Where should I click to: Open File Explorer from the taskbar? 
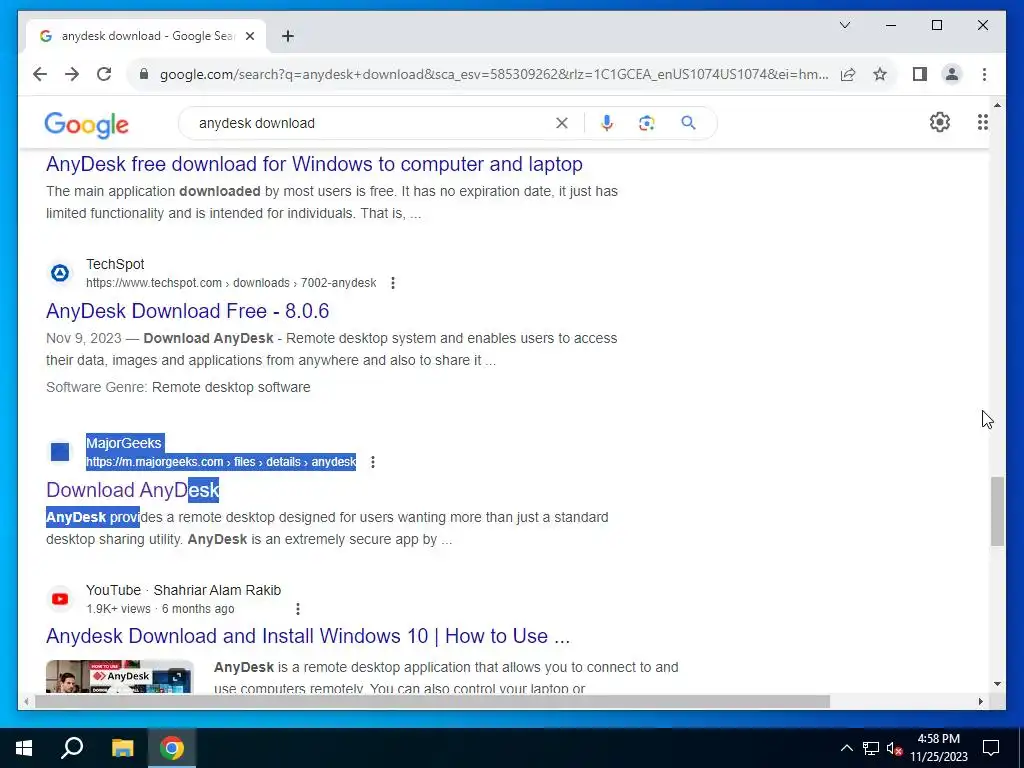tap(122, 748)
